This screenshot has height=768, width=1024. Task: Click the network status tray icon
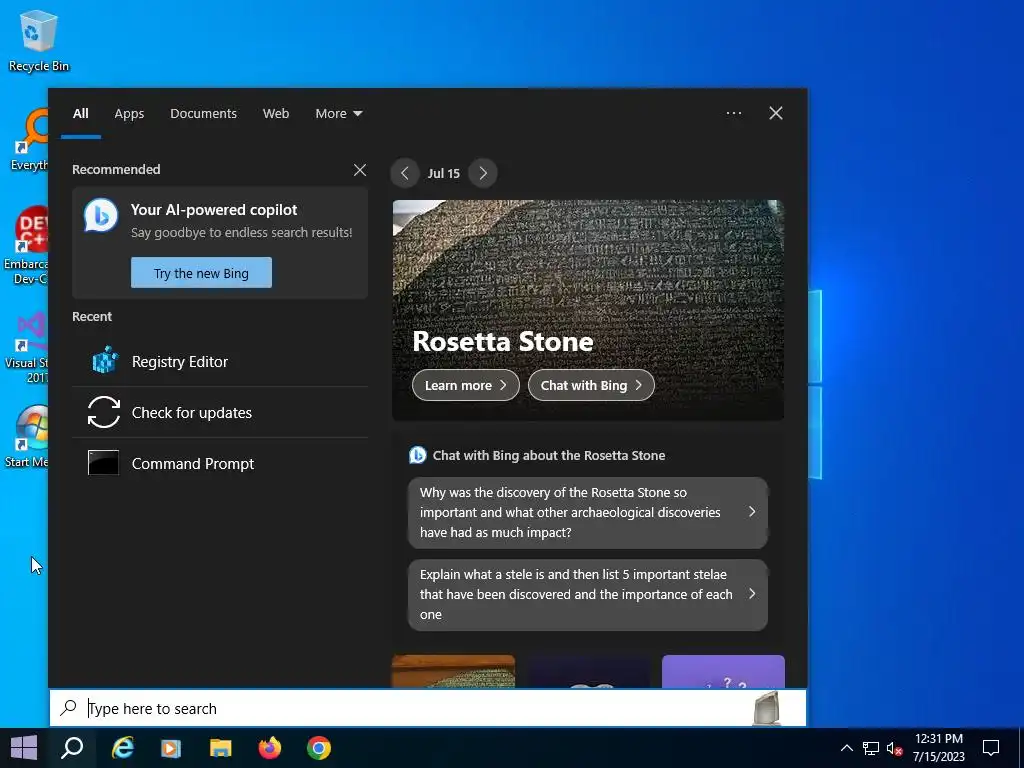coord(871,748)
